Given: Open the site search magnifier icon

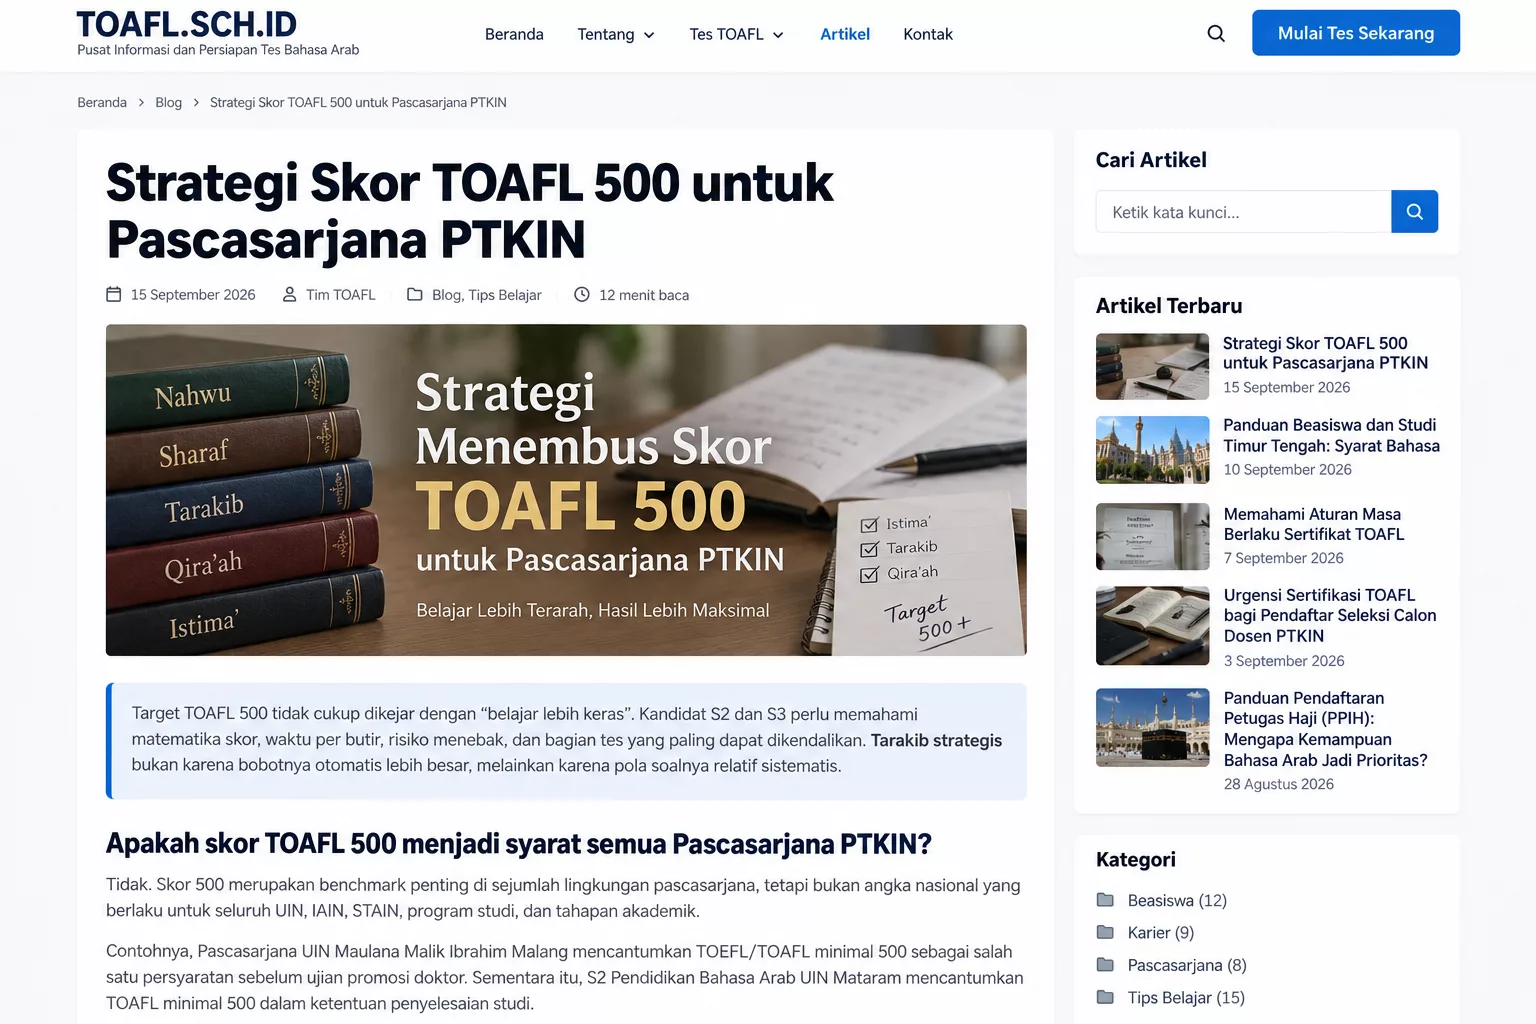Looking at the screenshot, I should tap(1216, 34).
